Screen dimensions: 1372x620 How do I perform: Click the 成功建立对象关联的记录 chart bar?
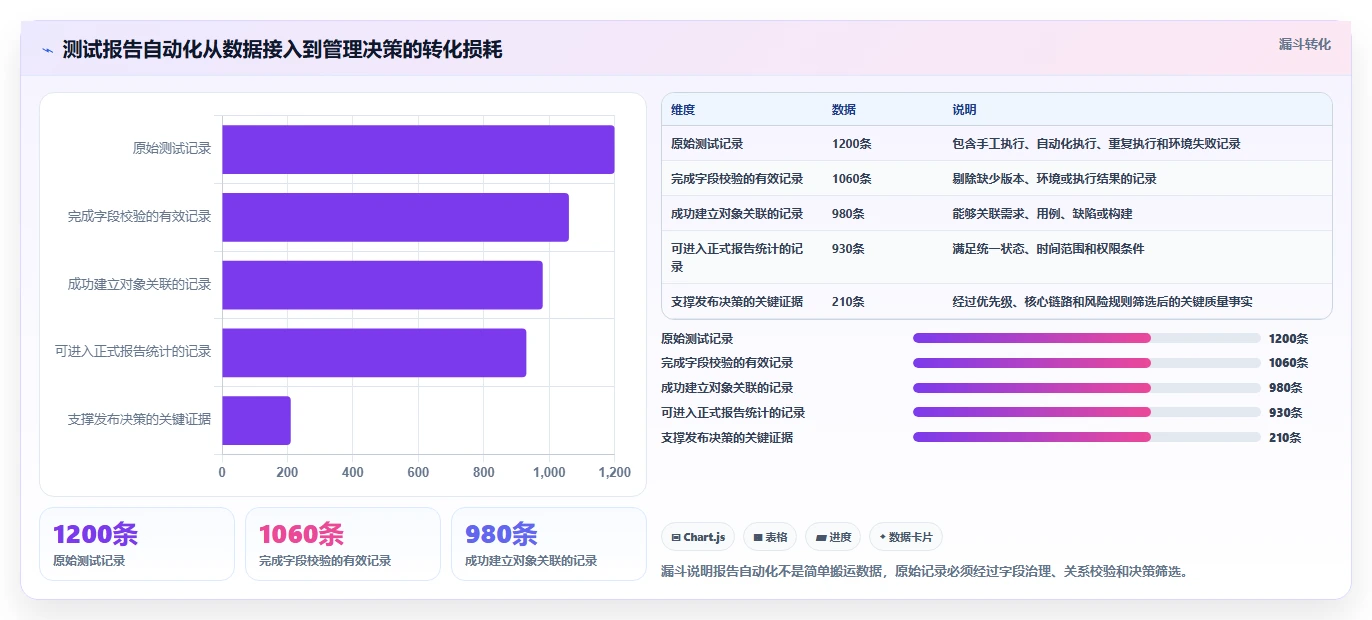[x=382, y=285]
